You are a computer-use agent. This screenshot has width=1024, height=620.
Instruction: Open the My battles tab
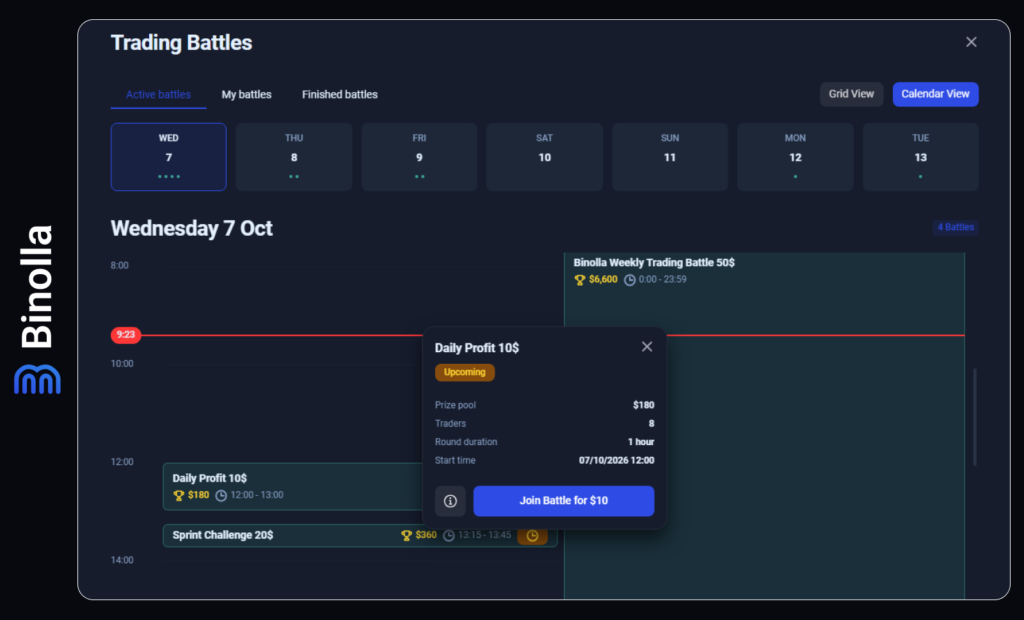[246, 95]
